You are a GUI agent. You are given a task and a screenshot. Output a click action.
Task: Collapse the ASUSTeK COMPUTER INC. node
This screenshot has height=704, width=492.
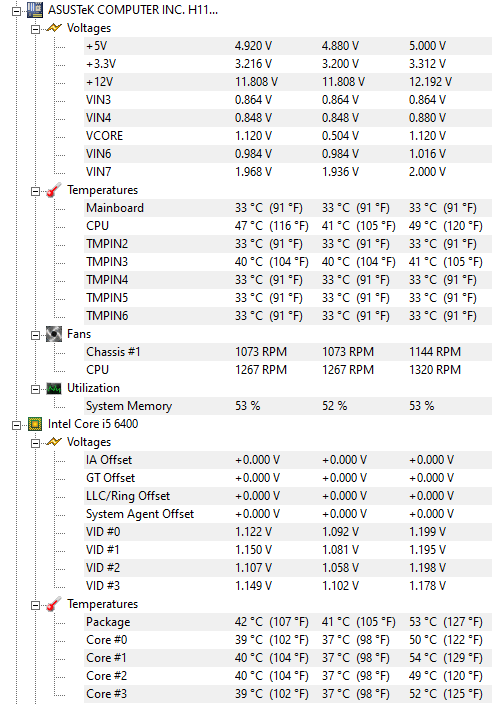[x=17, y=11]
